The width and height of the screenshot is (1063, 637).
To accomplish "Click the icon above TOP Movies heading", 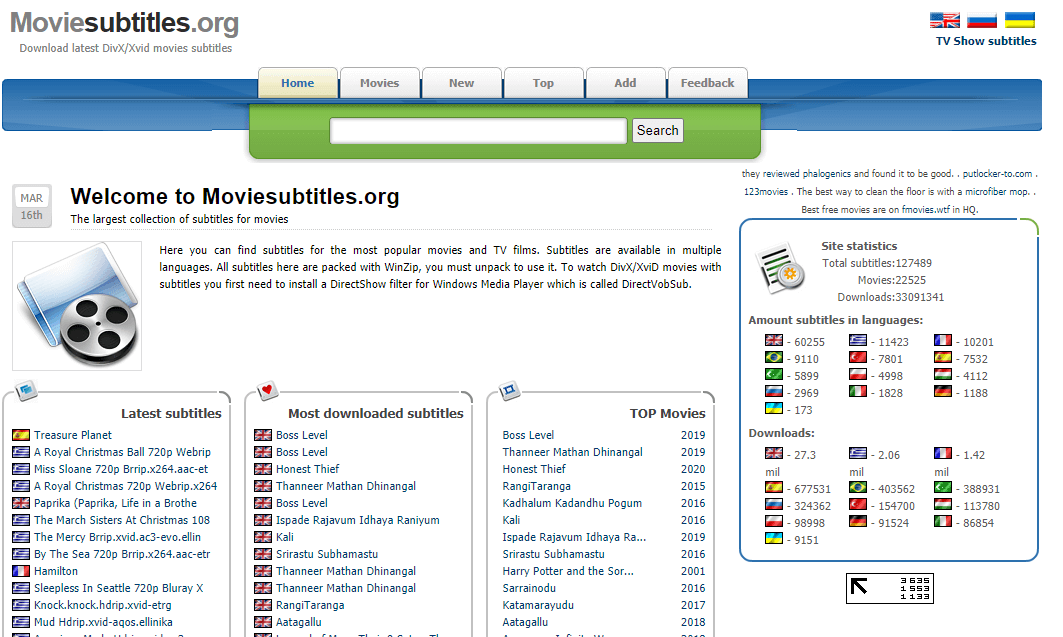I will click(509, 390).
